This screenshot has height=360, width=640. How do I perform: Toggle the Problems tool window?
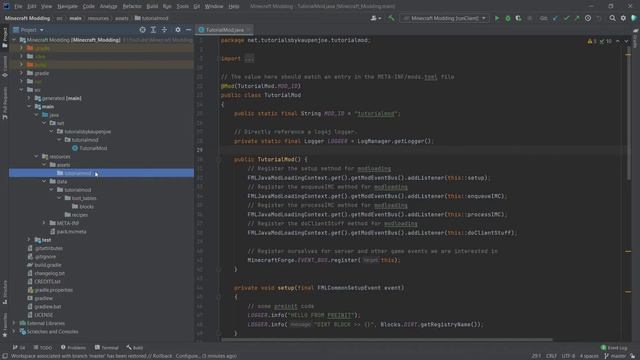click(x=73, y=348)
